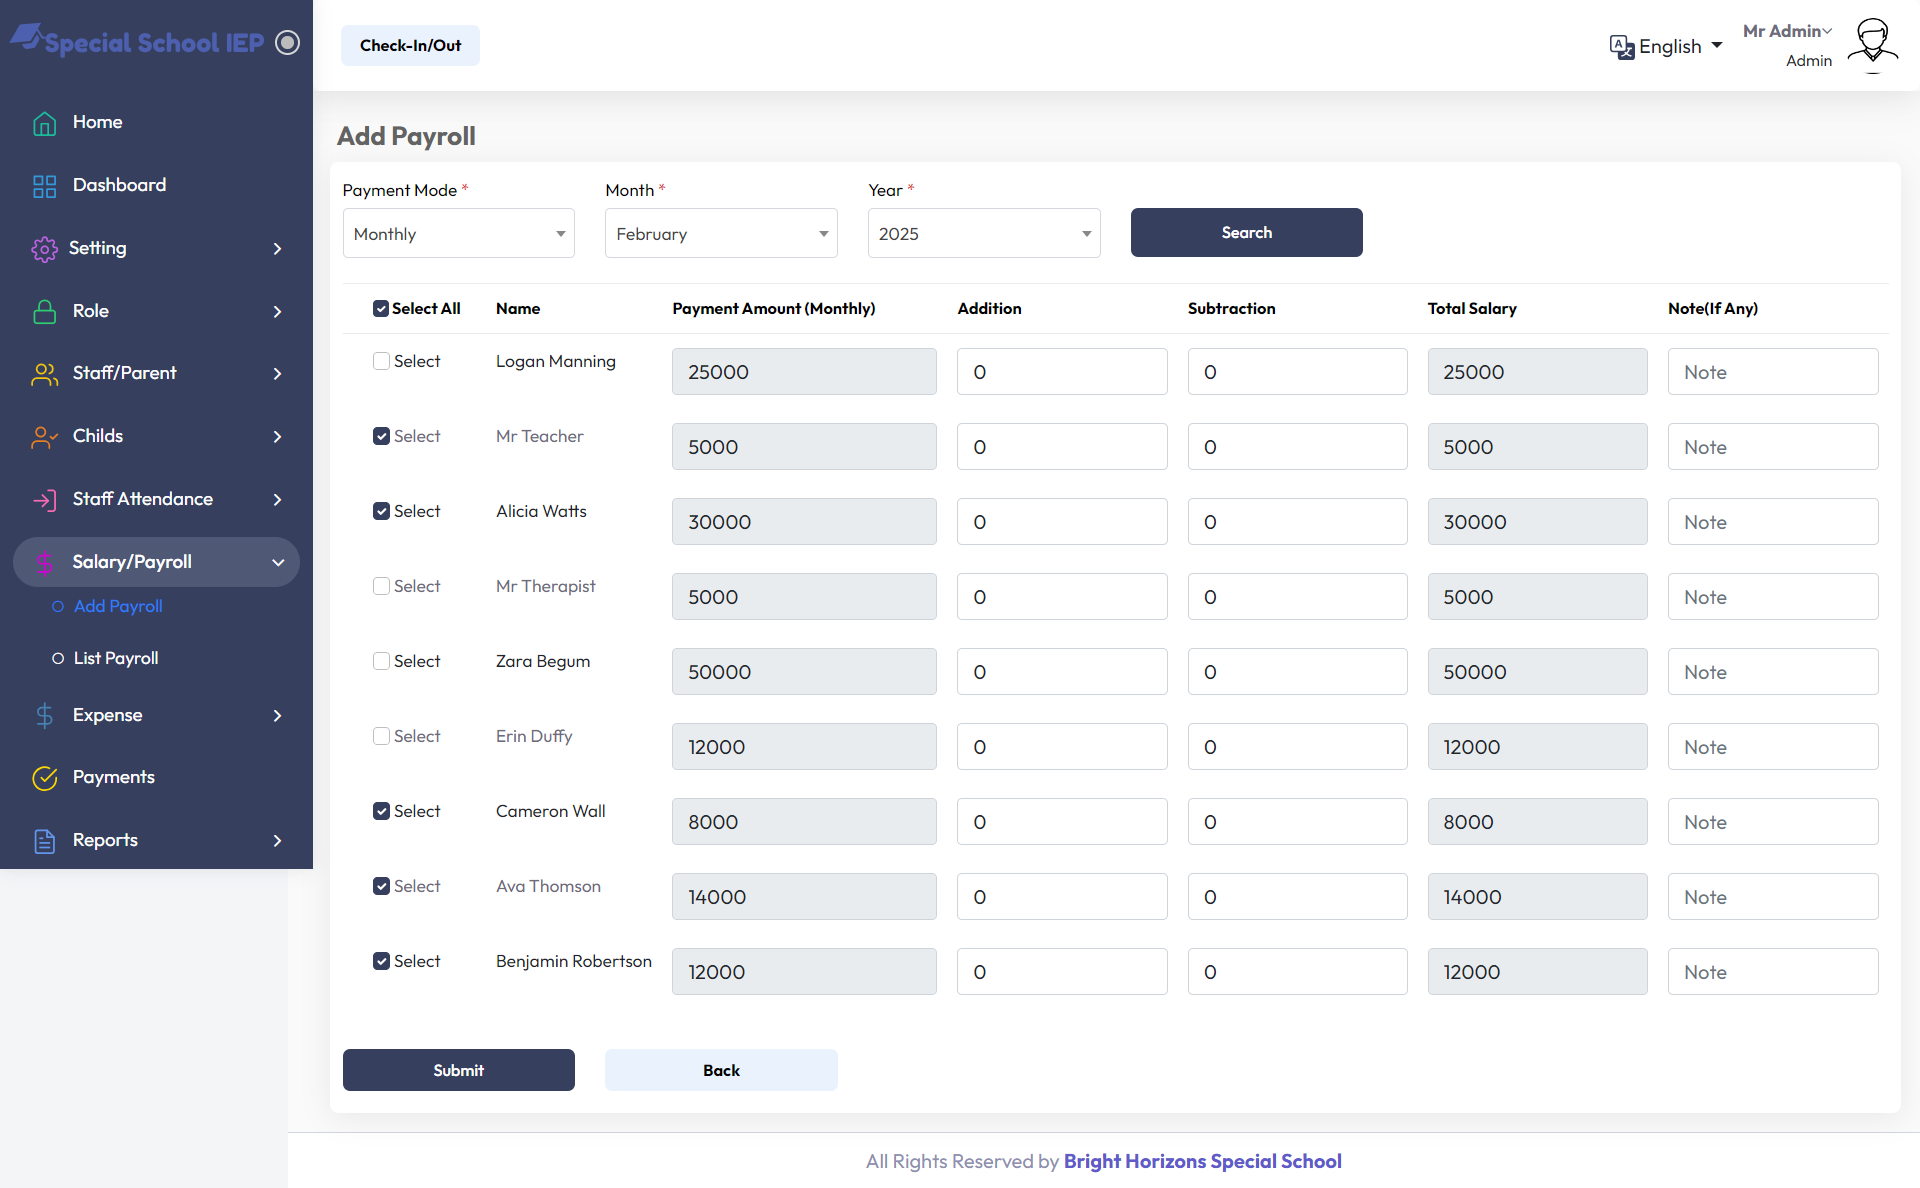The image size is (1920, 1188).
Task: Open the Home sidebar icon
Action: (44, 122)
